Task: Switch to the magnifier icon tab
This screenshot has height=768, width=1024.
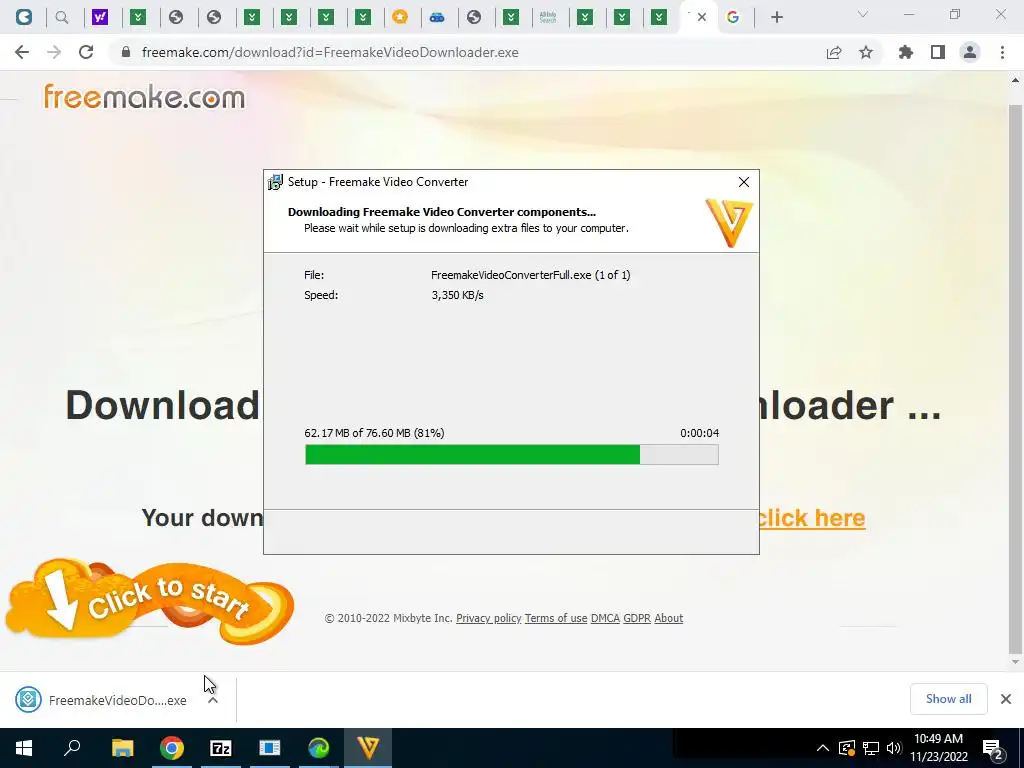Action: (61, 17)
